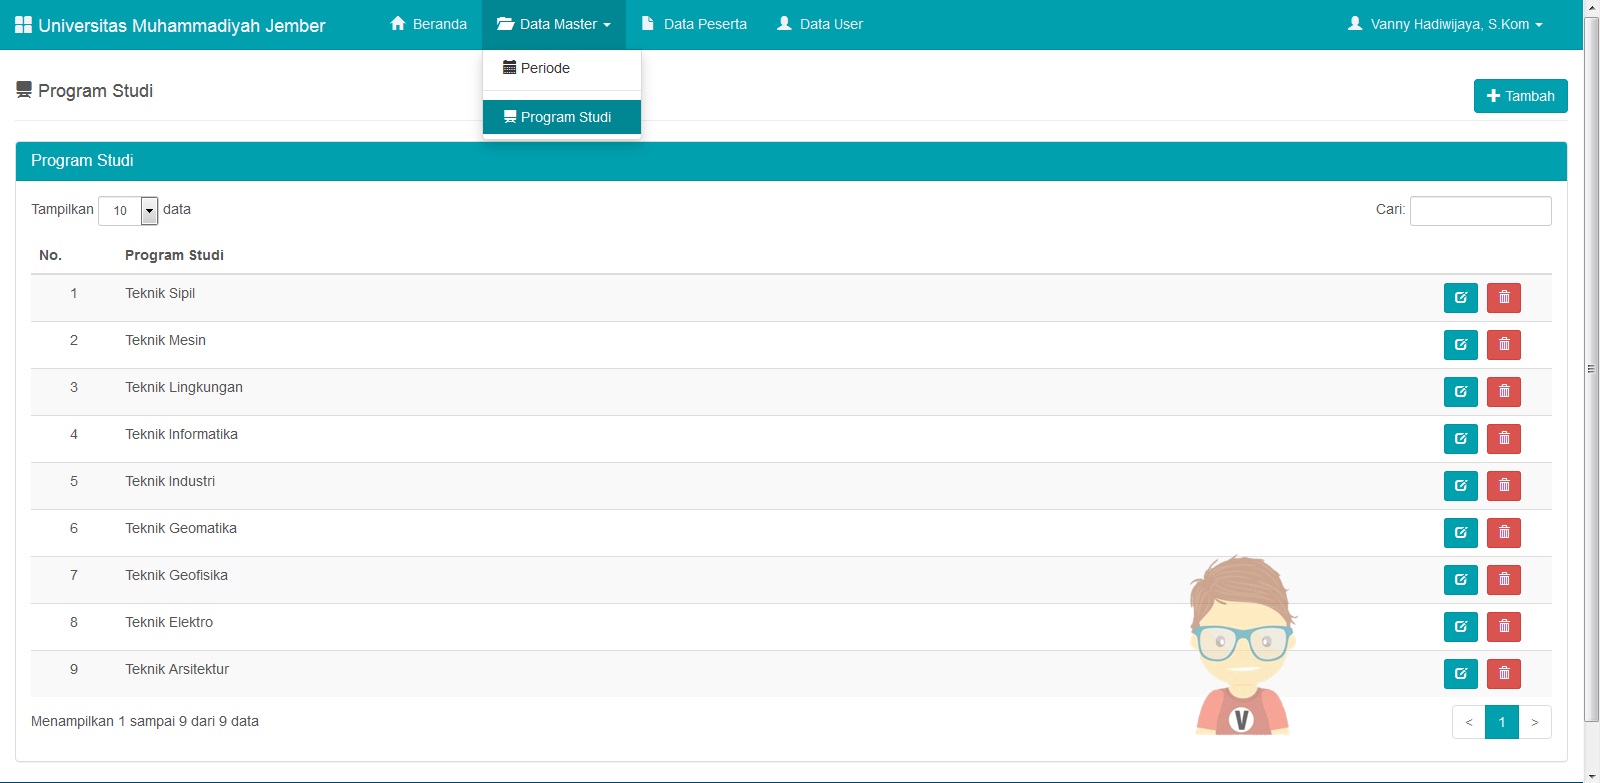Screen dimensions: 1600x783
Task: Edit the Teknik Arsitektur row
Action: click(x=1460, y=674)
